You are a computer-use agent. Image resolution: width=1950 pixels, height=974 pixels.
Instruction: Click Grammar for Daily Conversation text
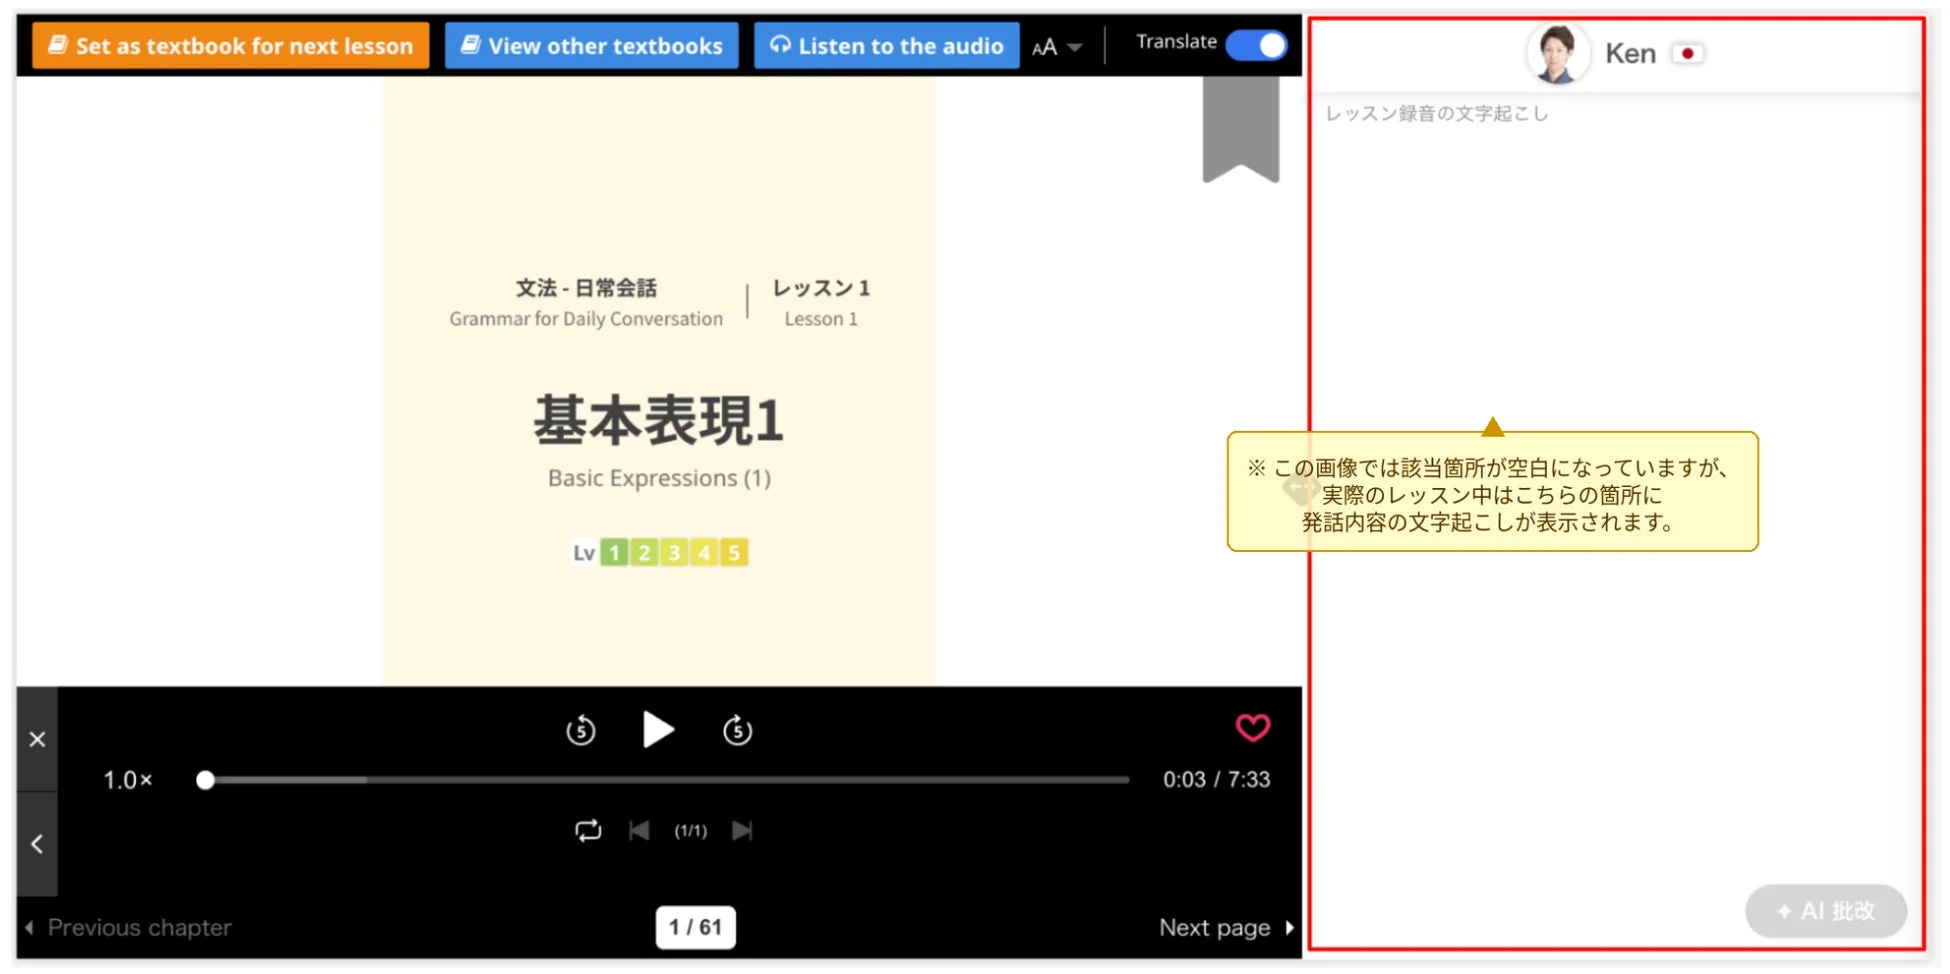586,319
